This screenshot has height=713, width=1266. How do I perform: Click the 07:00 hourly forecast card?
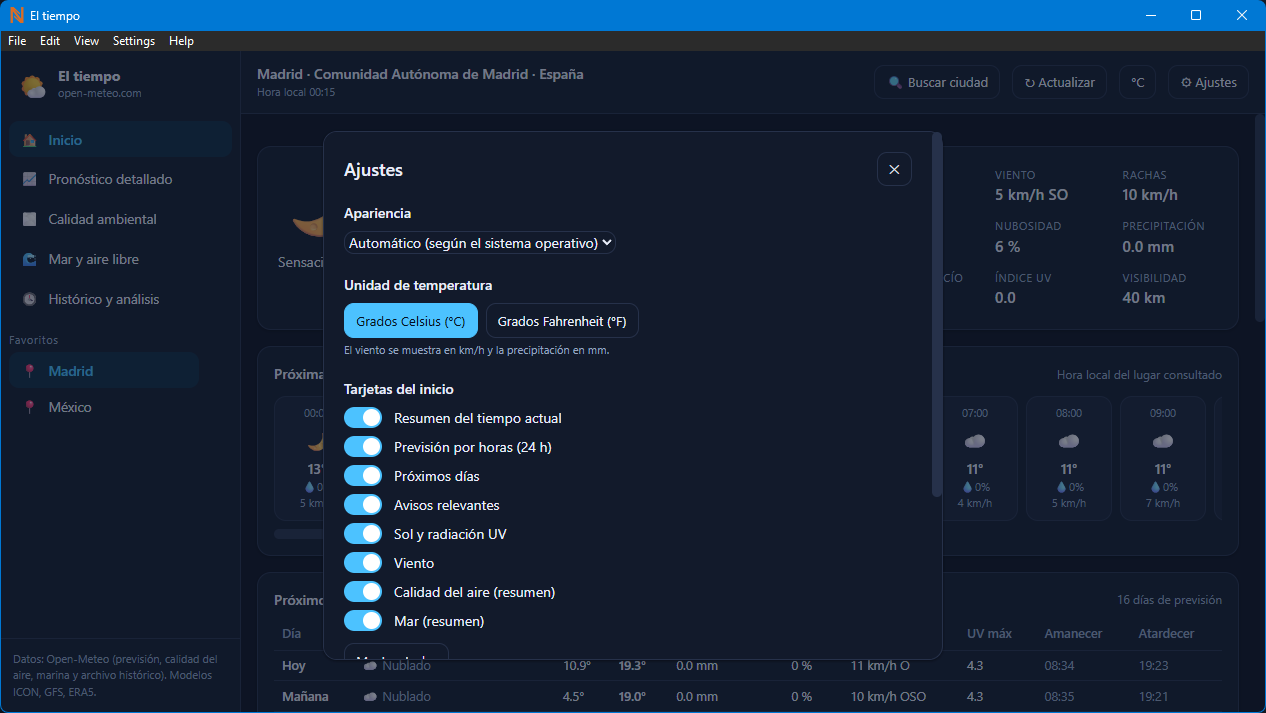coord(975,458)
